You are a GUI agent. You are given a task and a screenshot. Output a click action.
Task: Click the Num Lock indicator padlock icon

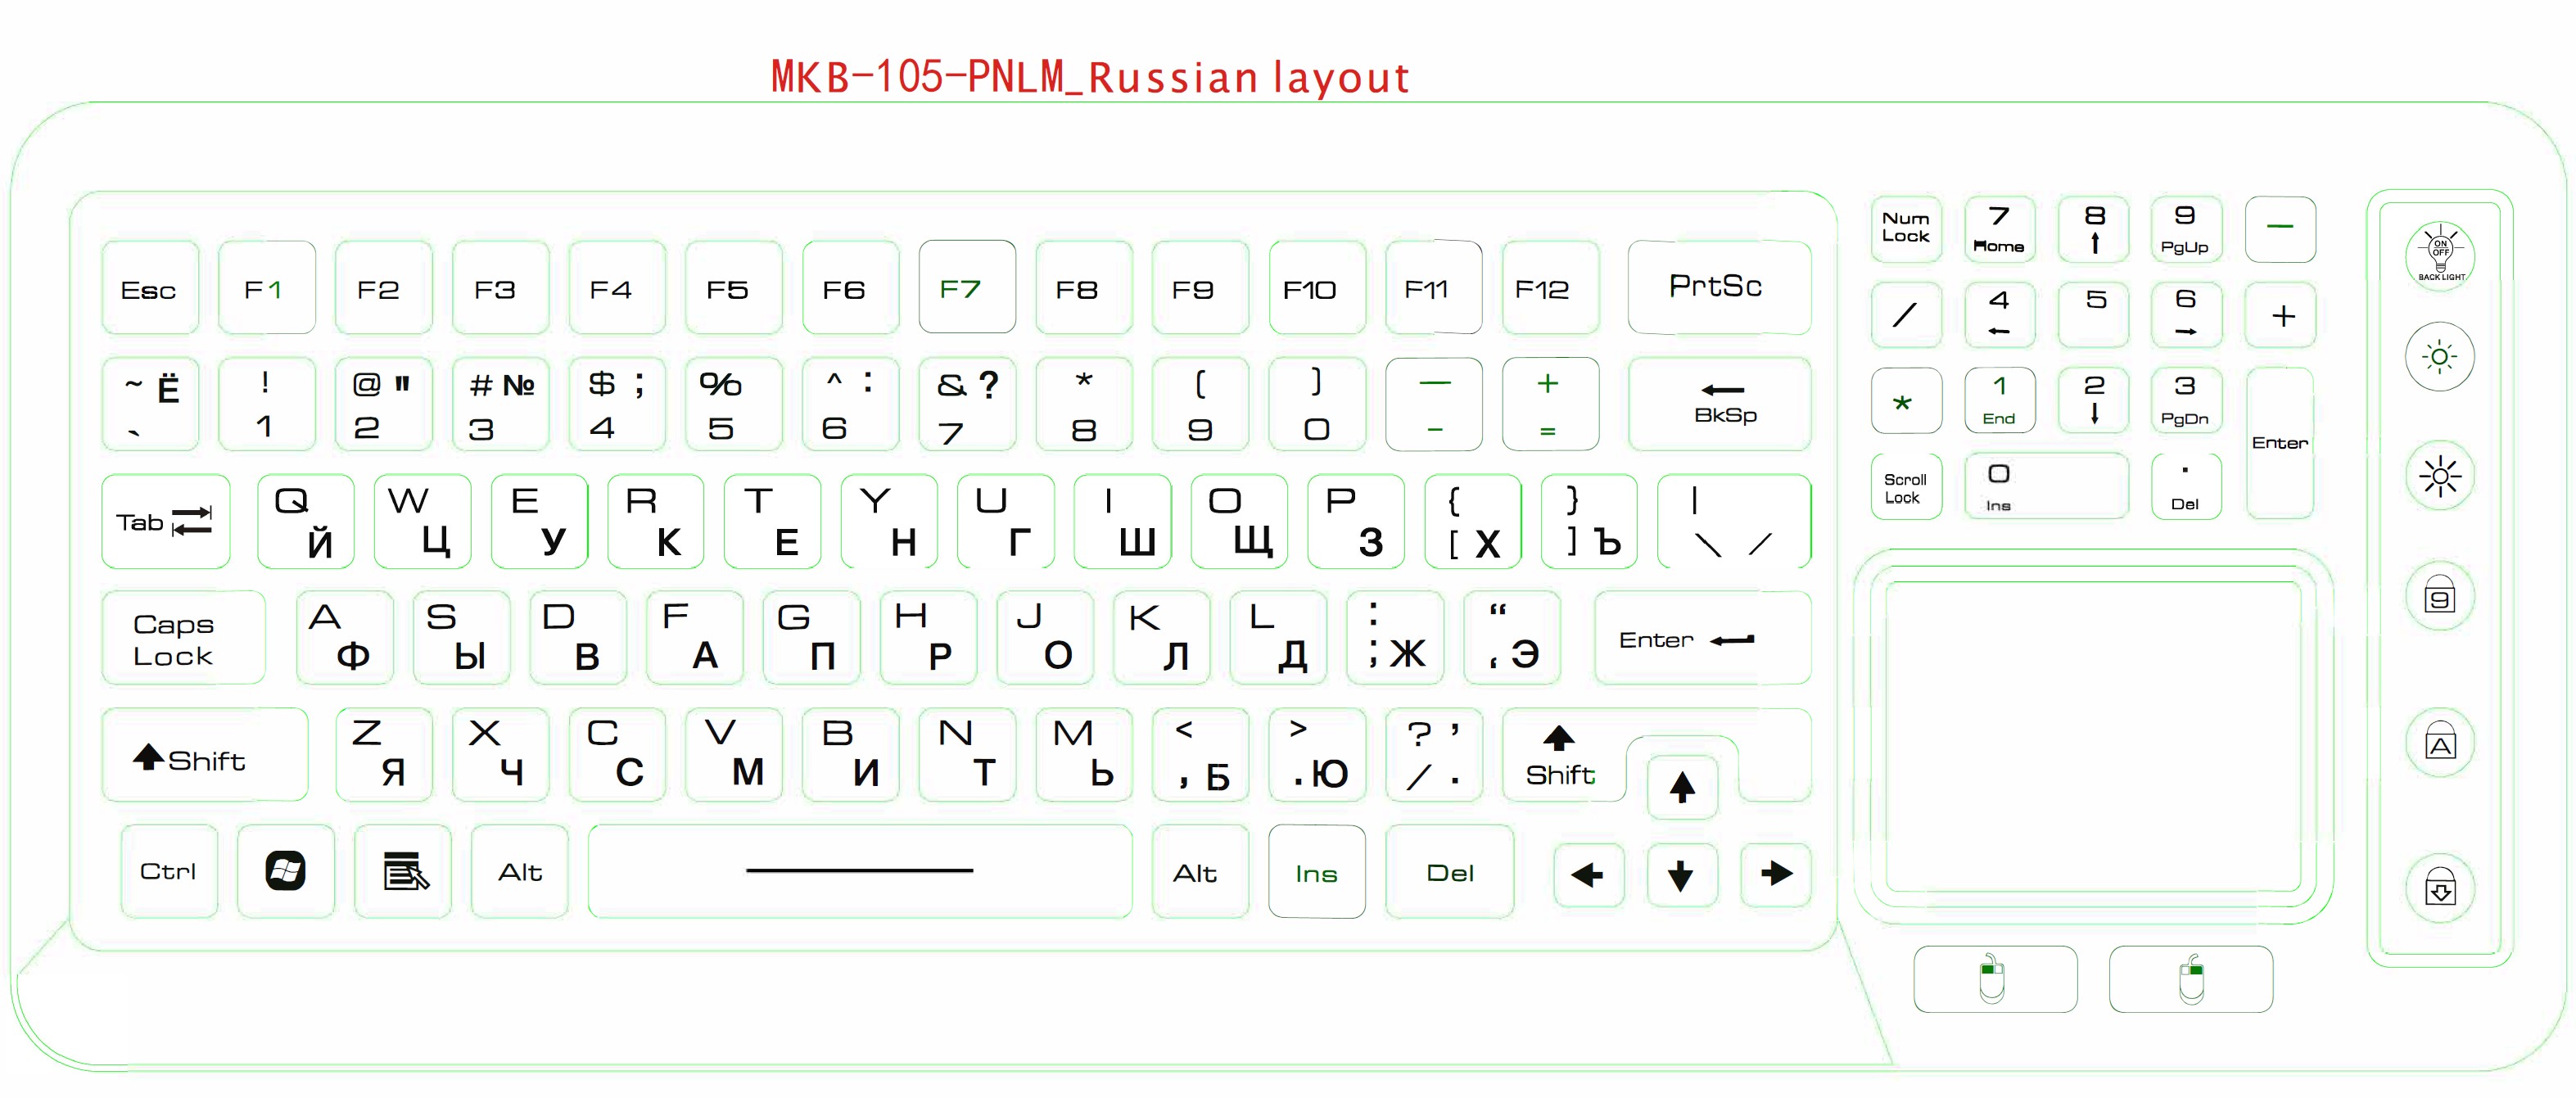[2439, 597]
